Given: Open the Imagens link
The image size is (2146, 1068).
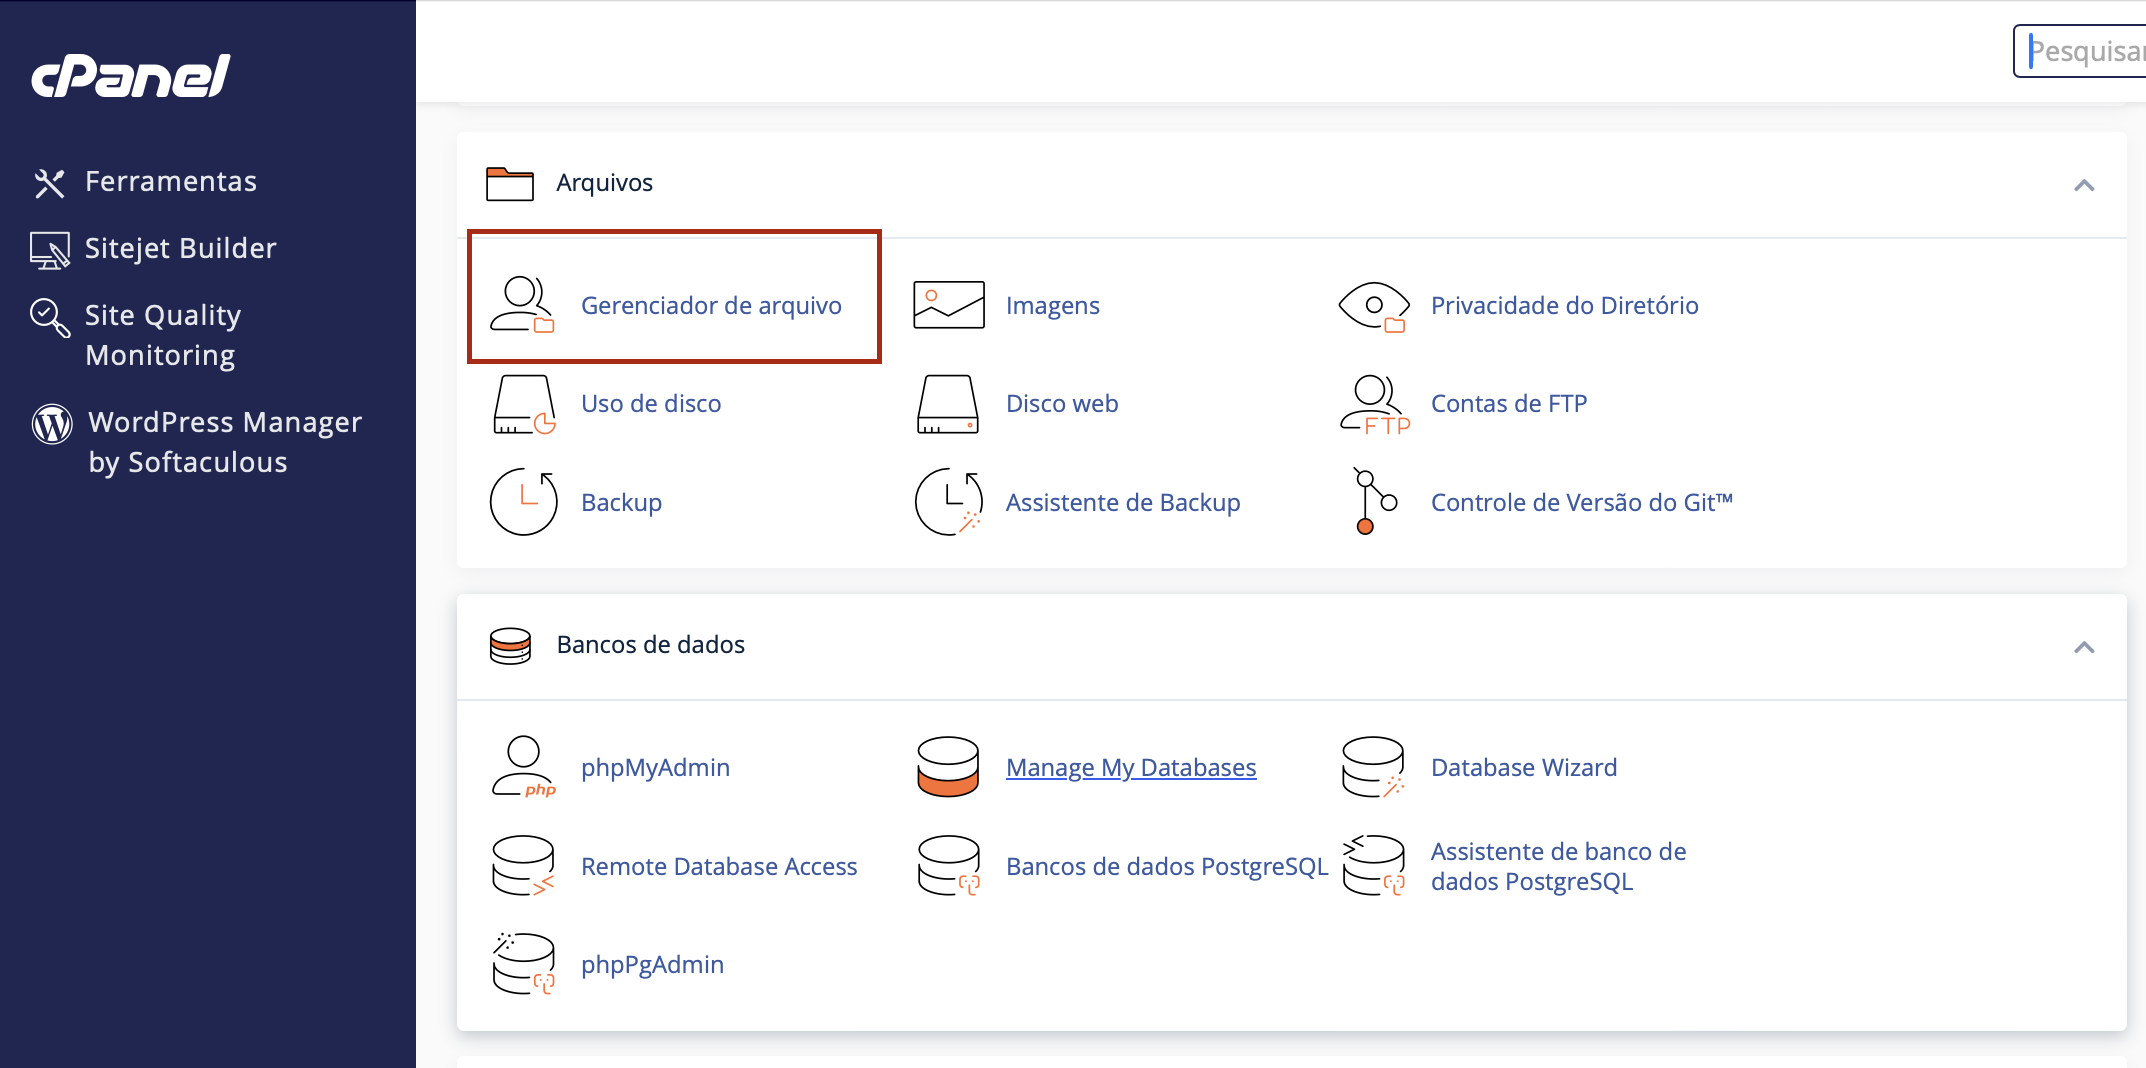Looking at the screenshot, I should (x=1053, y=306).
